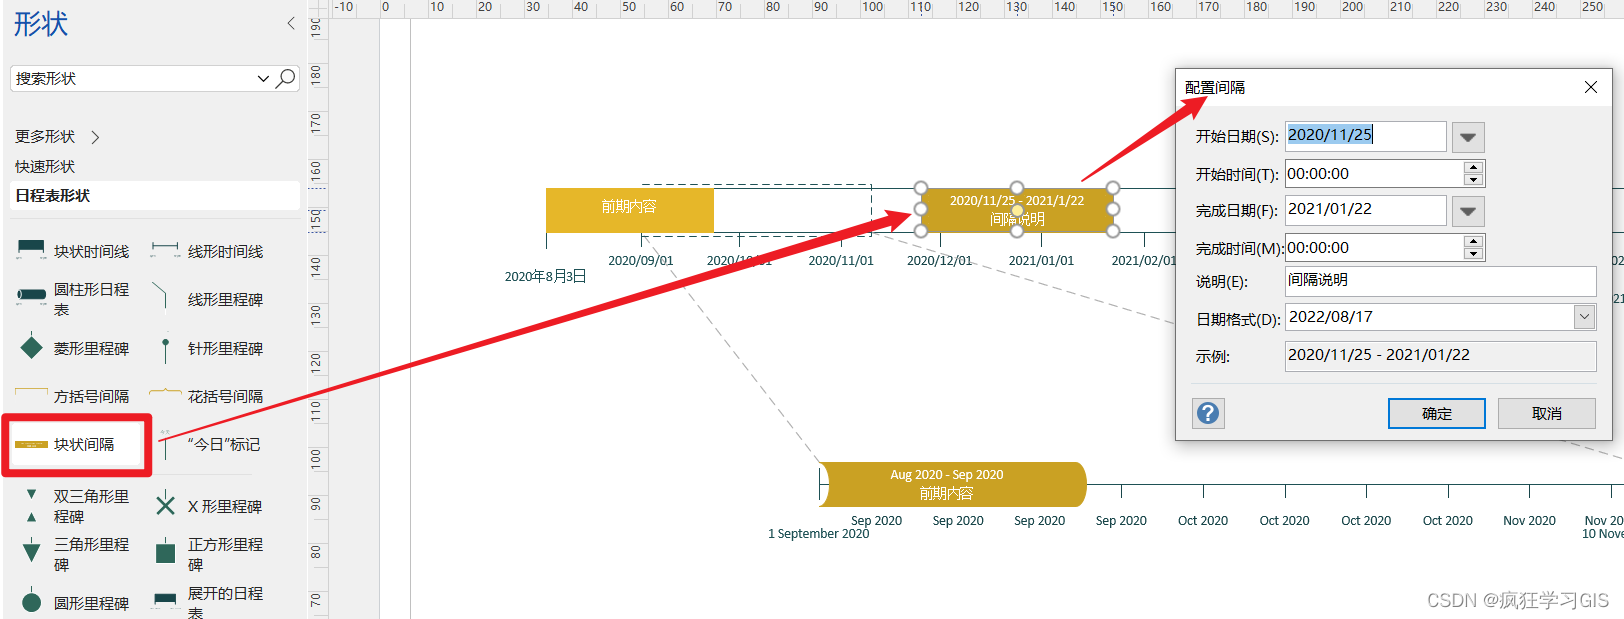Choose the 花括号间隔 brace interval shape
The width and height of the screenshot is (1624, 619).
pyautogui.click(x=207, y=396)
